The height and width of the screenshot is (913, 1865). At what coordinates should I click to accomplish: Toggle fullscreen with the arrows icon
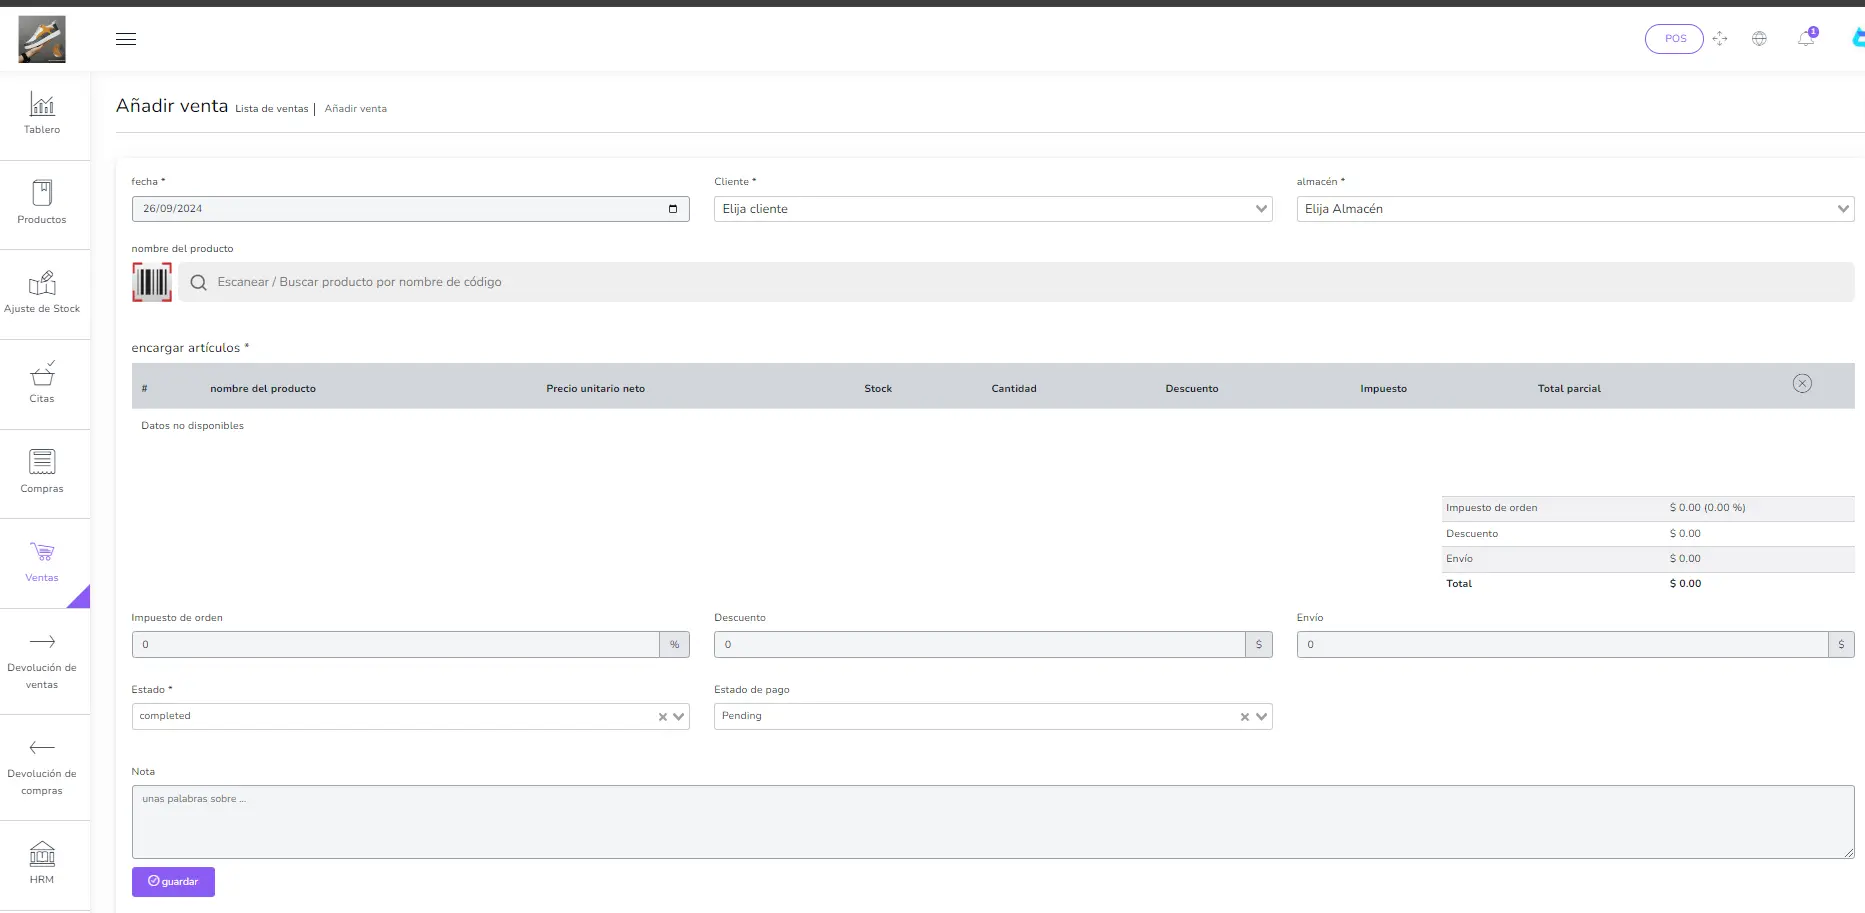pyautogui.click(x=1720, y=39)
